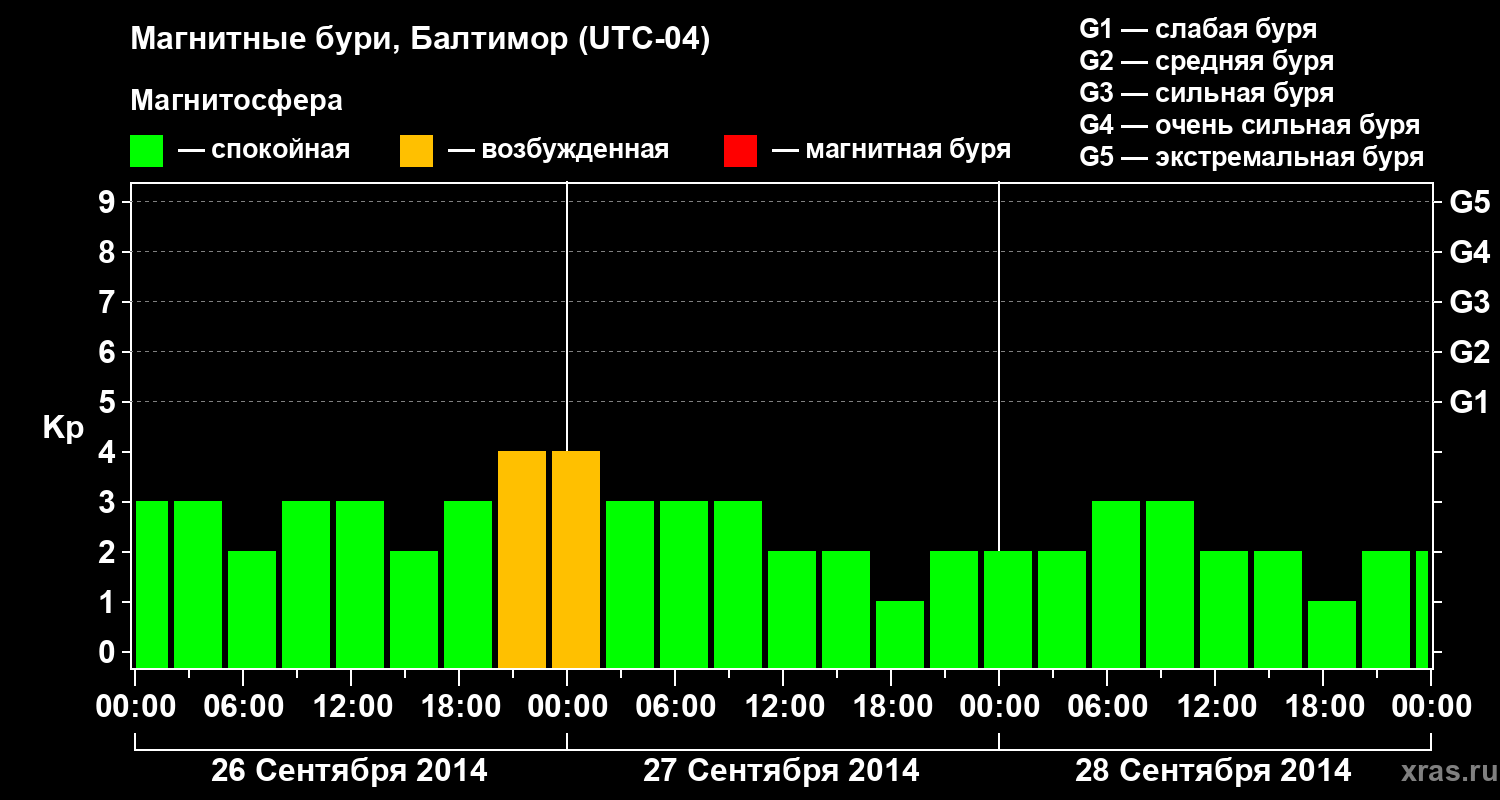The height and width of the screenshot is (800, 1500).
Task: Click the 12:00 tick label of 27 September
Action: (783, 707)
